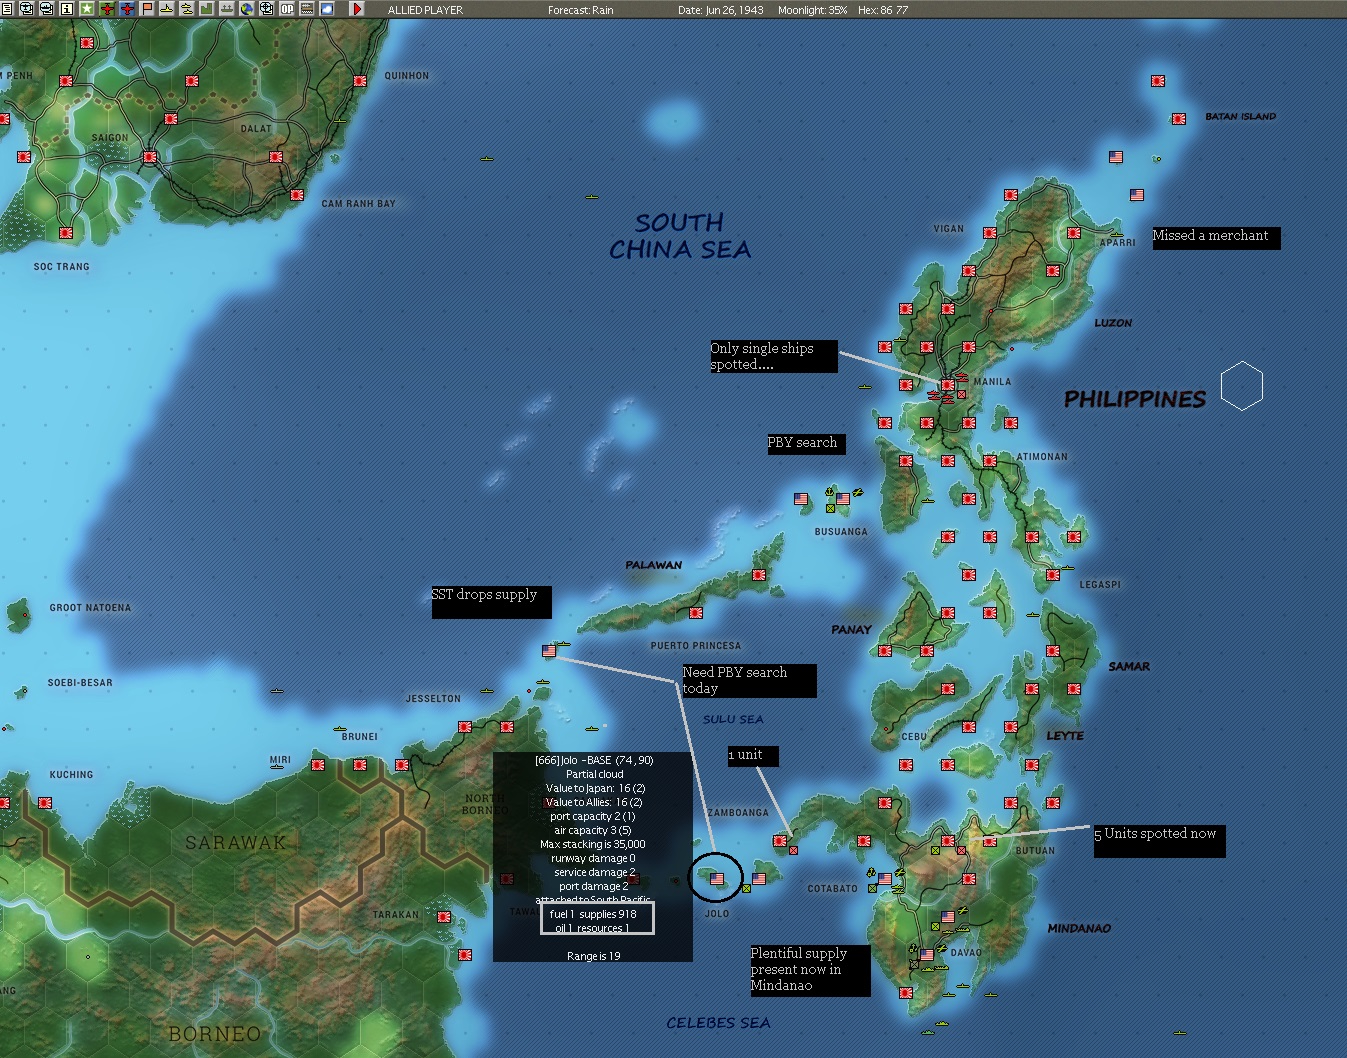Select the orange flag toolbar icon
Image resolution: width=1347 pixels, height=1058 pixels.
[x=147, y=9]
